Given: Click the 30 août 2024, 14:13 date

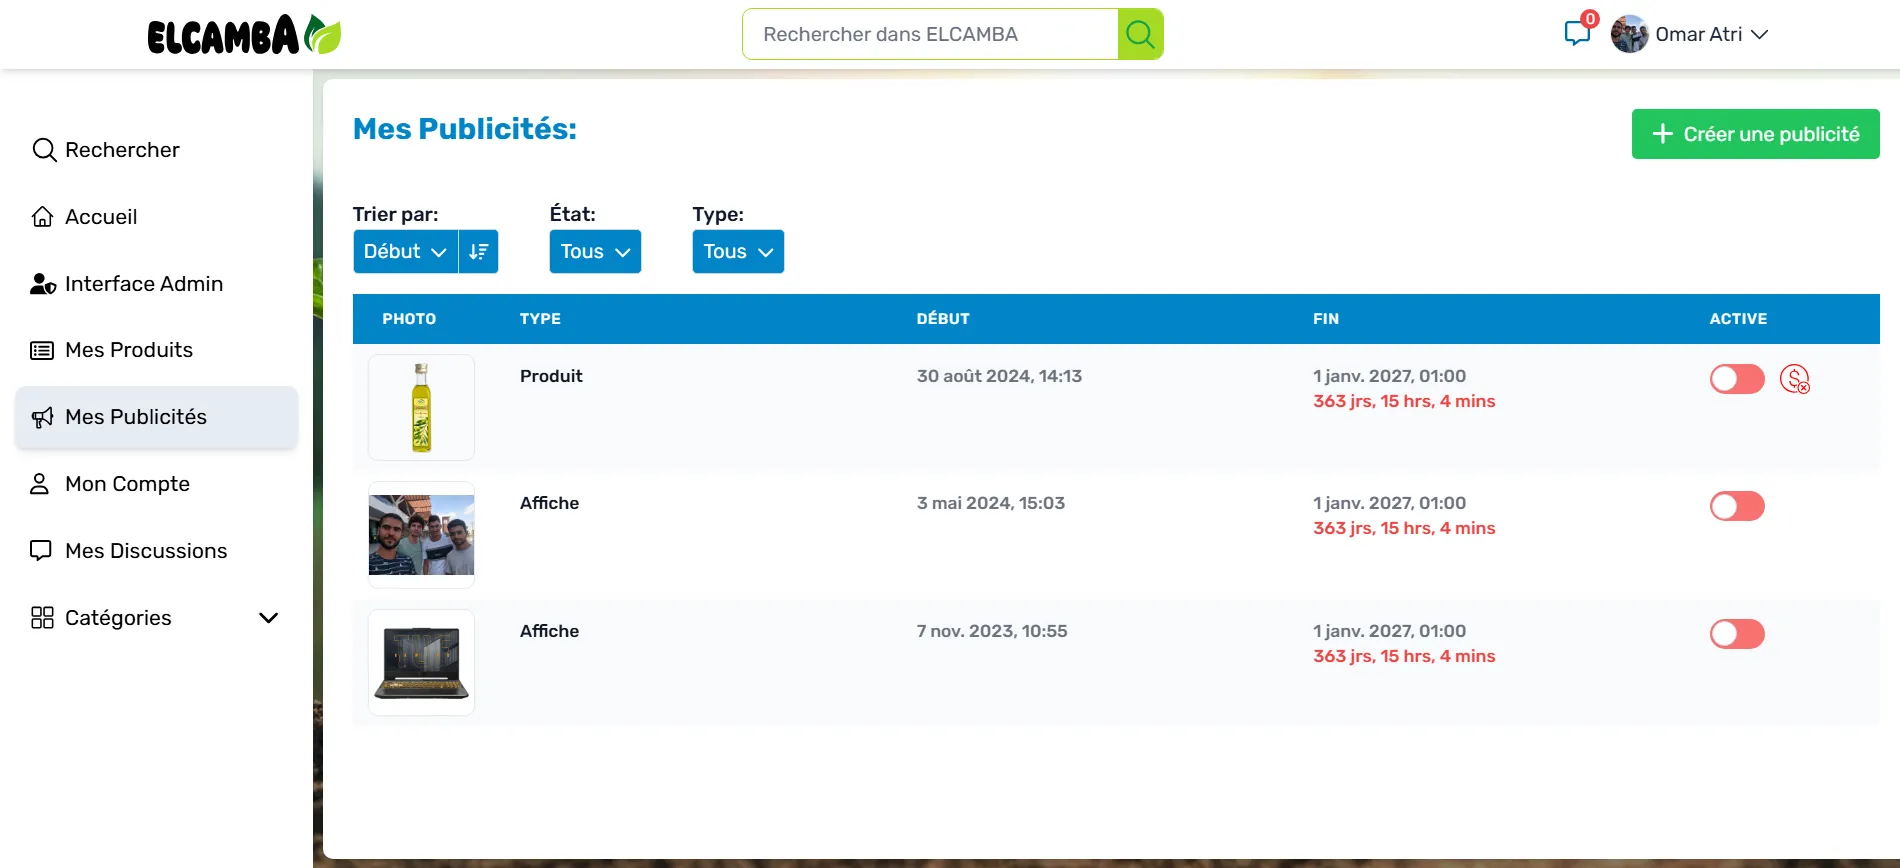Looking at the screenshot, I should click(x=999, y=376).
